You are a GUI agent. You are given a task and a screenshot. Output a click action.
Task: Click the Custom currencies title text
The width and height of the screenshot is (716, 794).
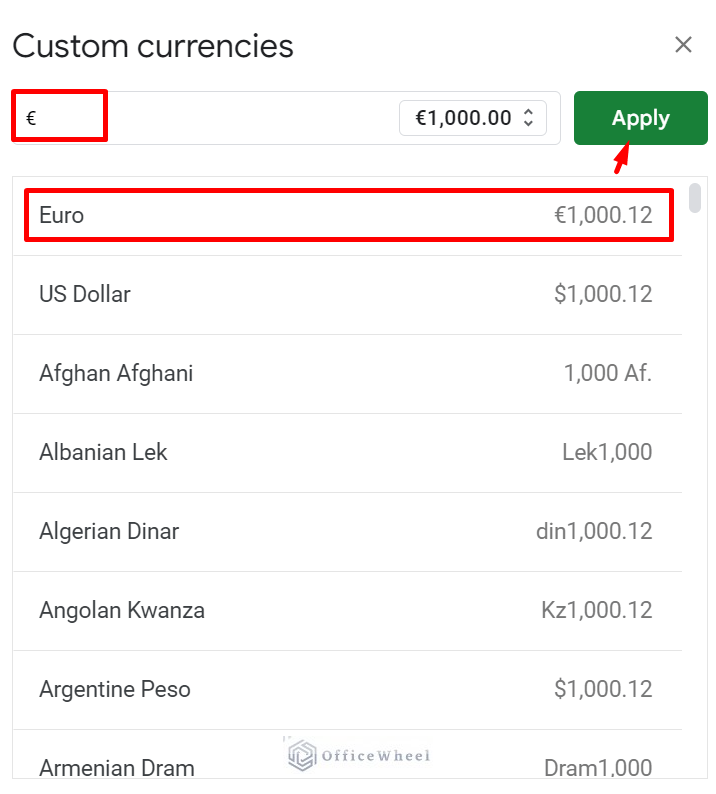click(x=153, y=46)
